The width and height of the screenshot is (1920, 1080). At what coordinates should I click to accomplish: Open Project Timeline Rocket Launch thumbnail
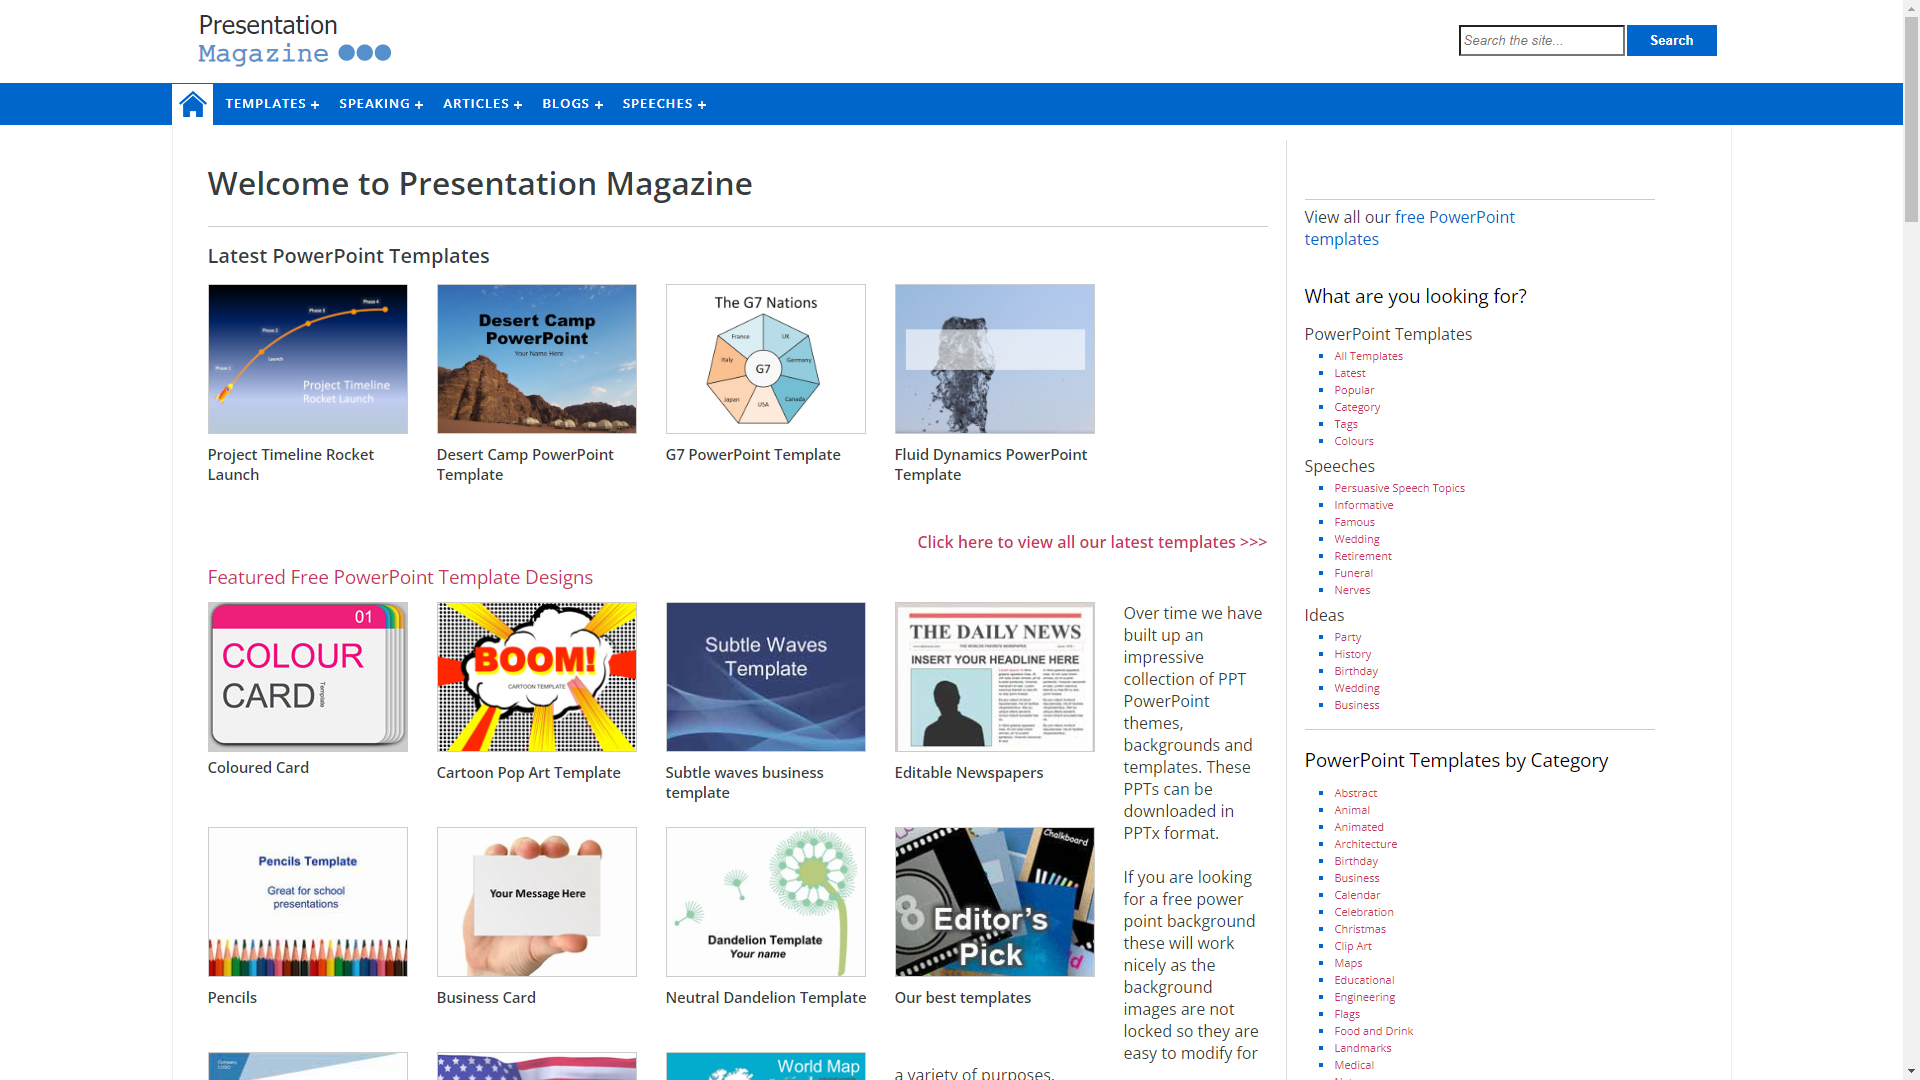click(307, 359)
